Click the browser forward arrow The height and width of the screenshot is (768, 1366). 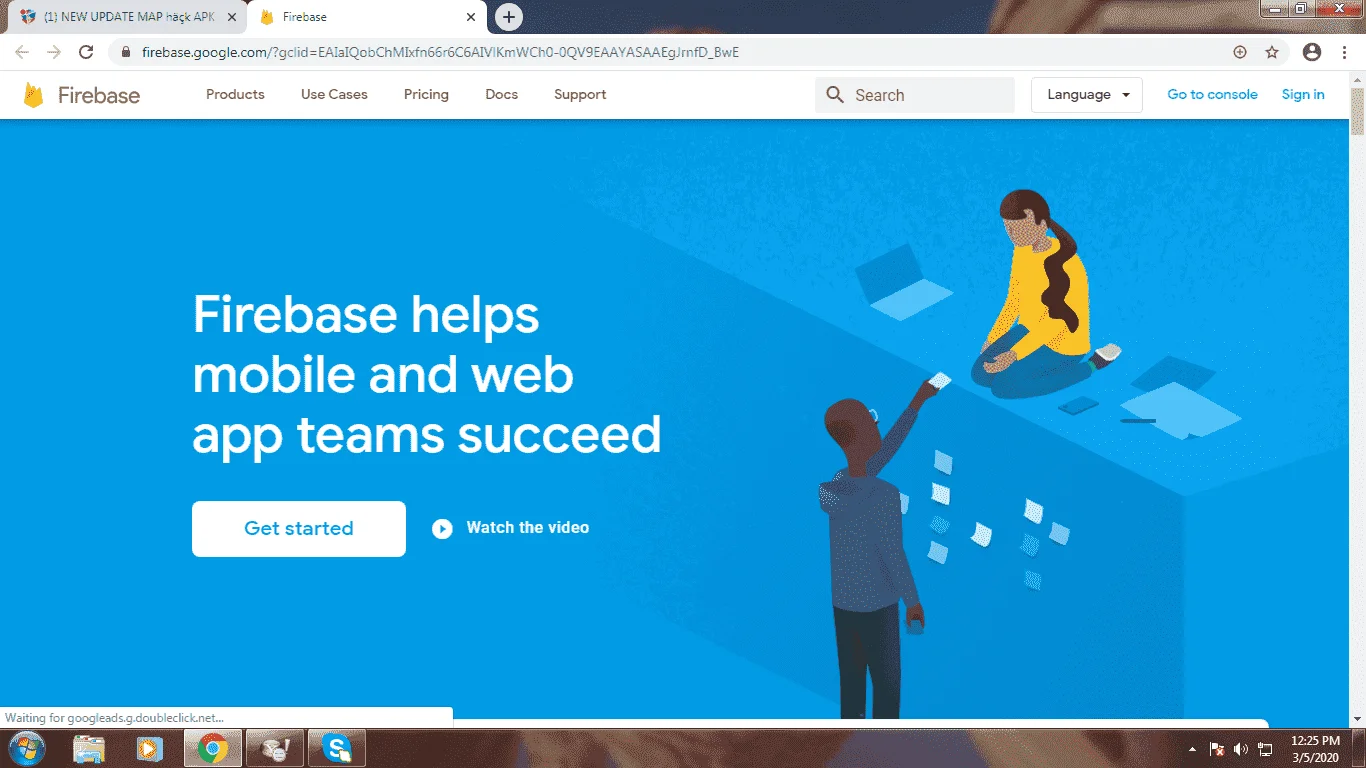point(54,52)
